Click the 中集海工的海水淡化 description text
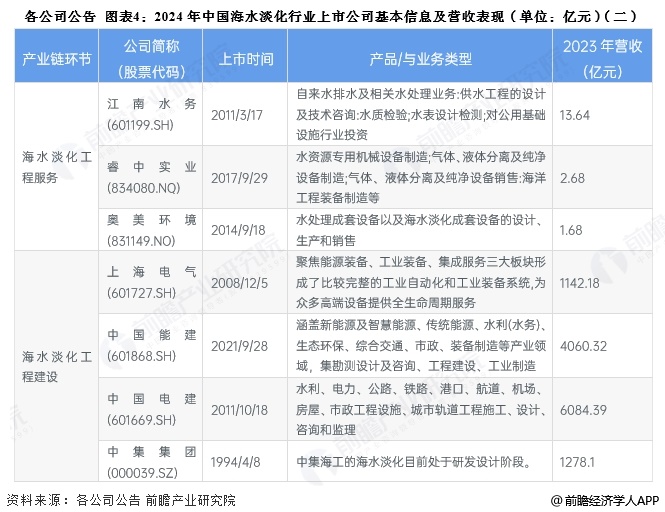 click(x=414, y=462)
